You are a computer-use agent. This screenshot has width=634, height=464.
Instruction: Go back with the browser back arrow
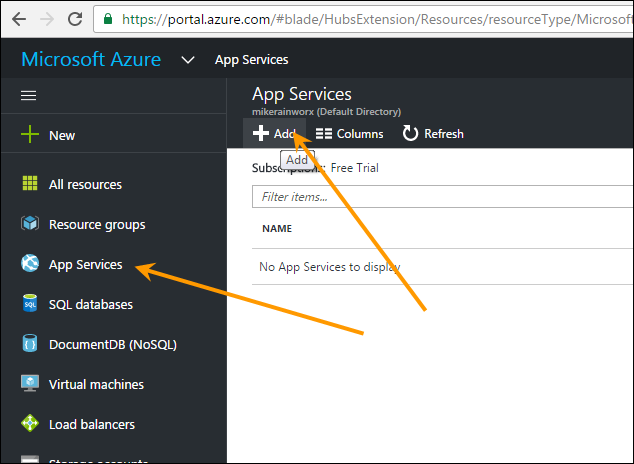pyautogui.click(x=19, y=19)
